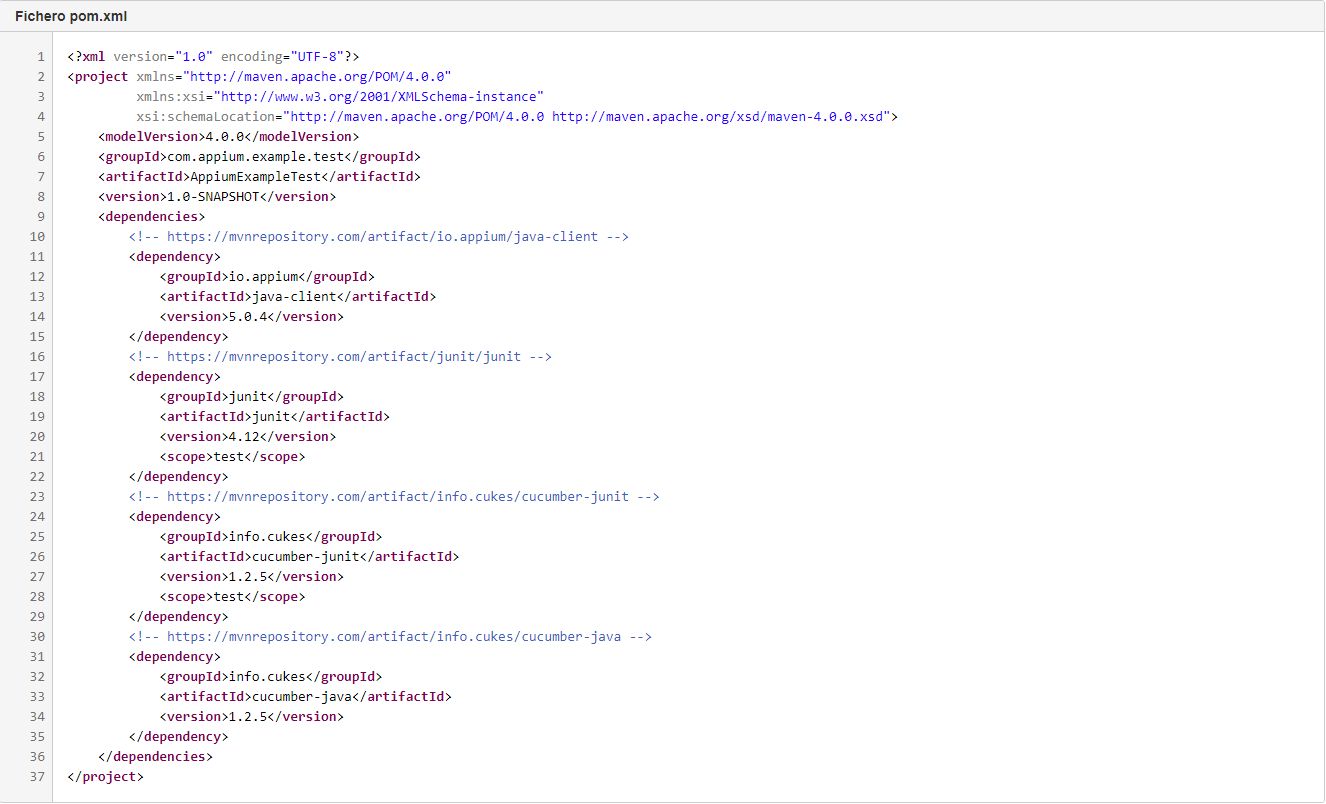Screen dimensions: 1326x804
Task: Click the xmlns:xsi XMLSchema-instance URL value
Action: [x=381, y=96]
